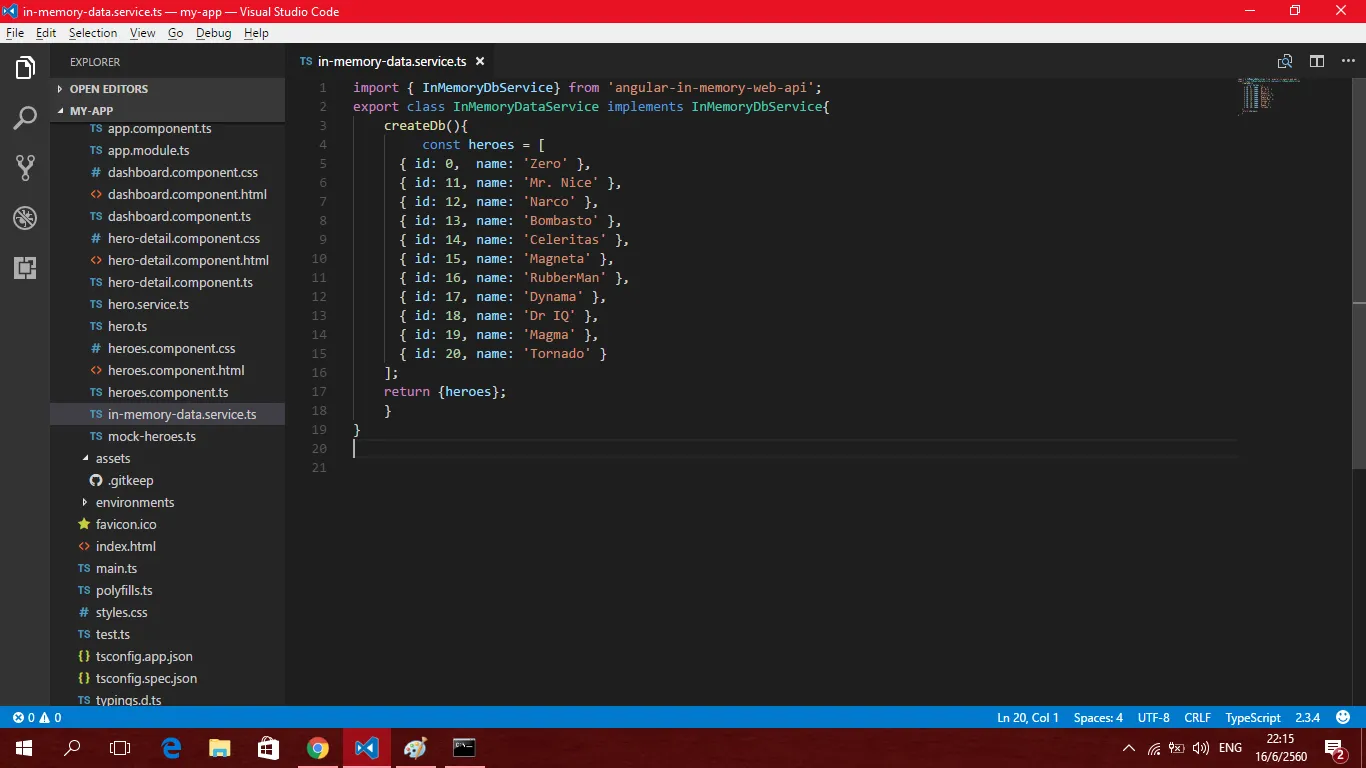Open favicon.ico in the explorer
The height and width of the screenshot is (768, 1366).
pos(126,524)
